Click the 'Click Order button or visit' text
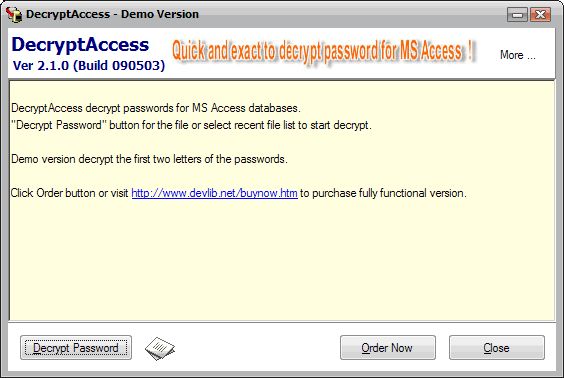Viewport: 564px width, 378px height. point(69,193)
